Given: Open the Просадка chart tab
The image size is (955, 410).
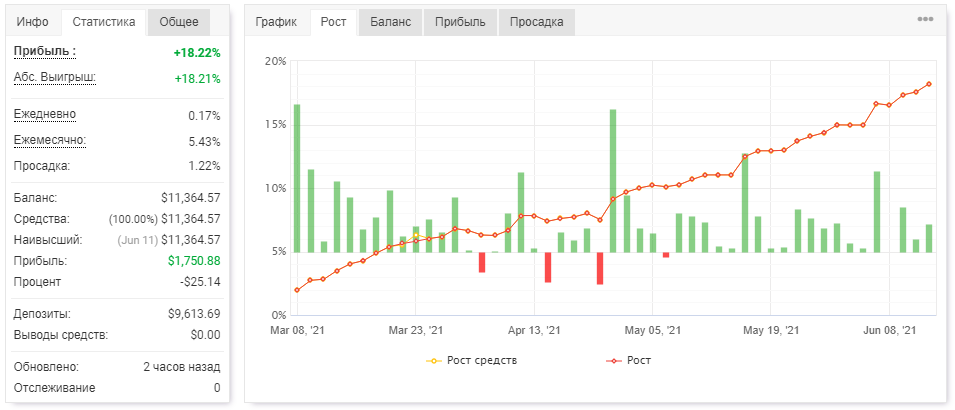Looking at the screenshot, I should coord(537,22).
